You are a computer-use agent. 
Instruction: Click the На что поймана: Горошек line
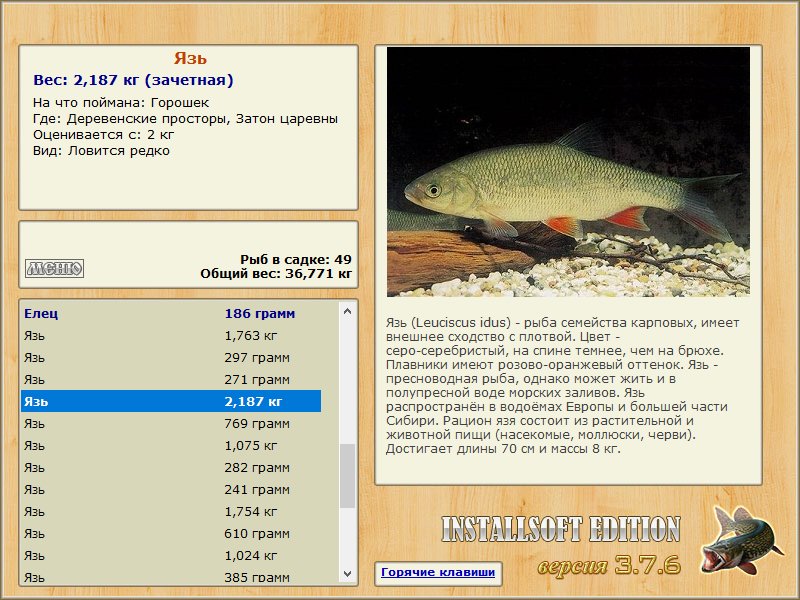[121, 103]
